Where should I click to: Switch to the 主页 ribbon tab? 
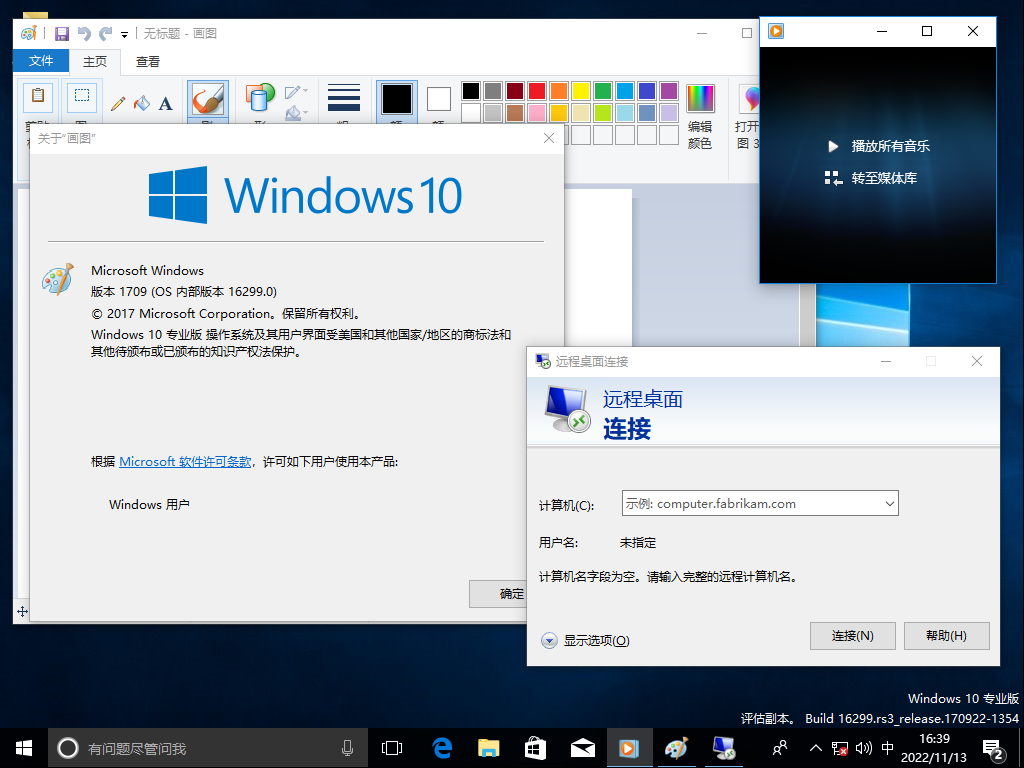tap(95, 61)
